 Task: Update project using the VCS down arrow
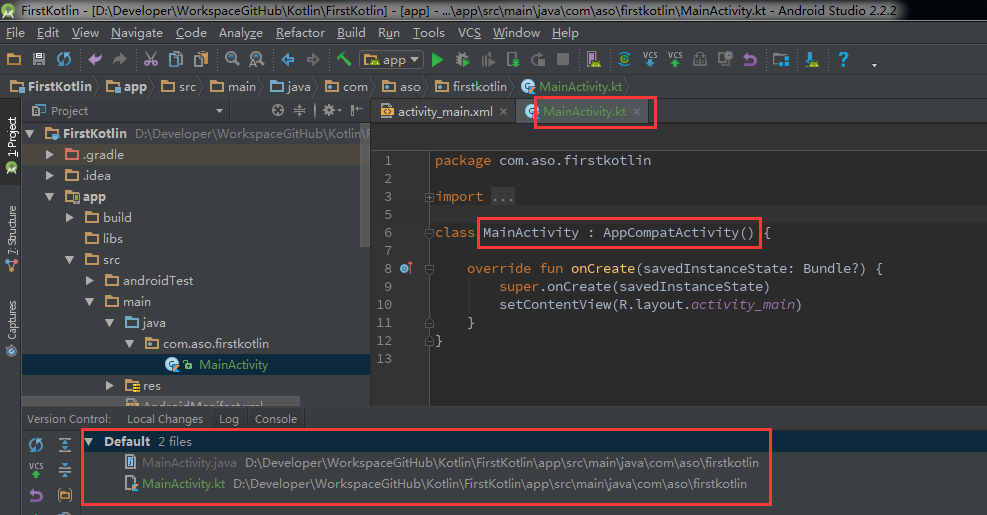650,60
